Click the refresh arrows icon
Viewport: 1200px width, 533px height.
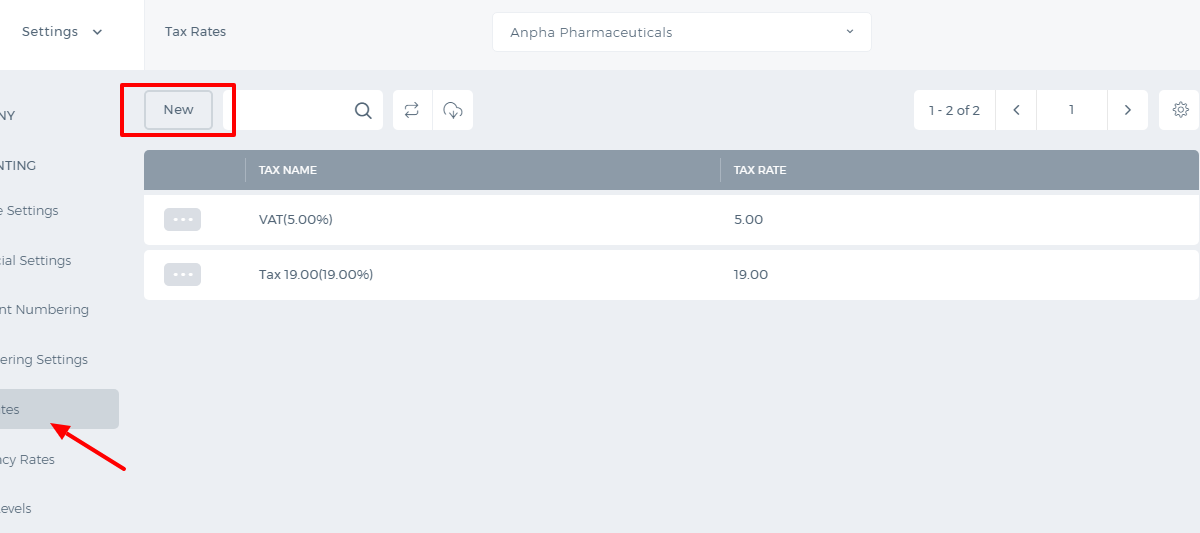tap(412, 110)
